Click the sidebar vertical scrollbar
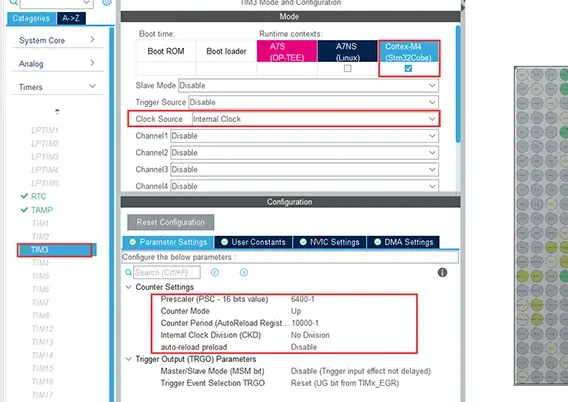This screenshot has height=402, width=568. coord(112,214)
